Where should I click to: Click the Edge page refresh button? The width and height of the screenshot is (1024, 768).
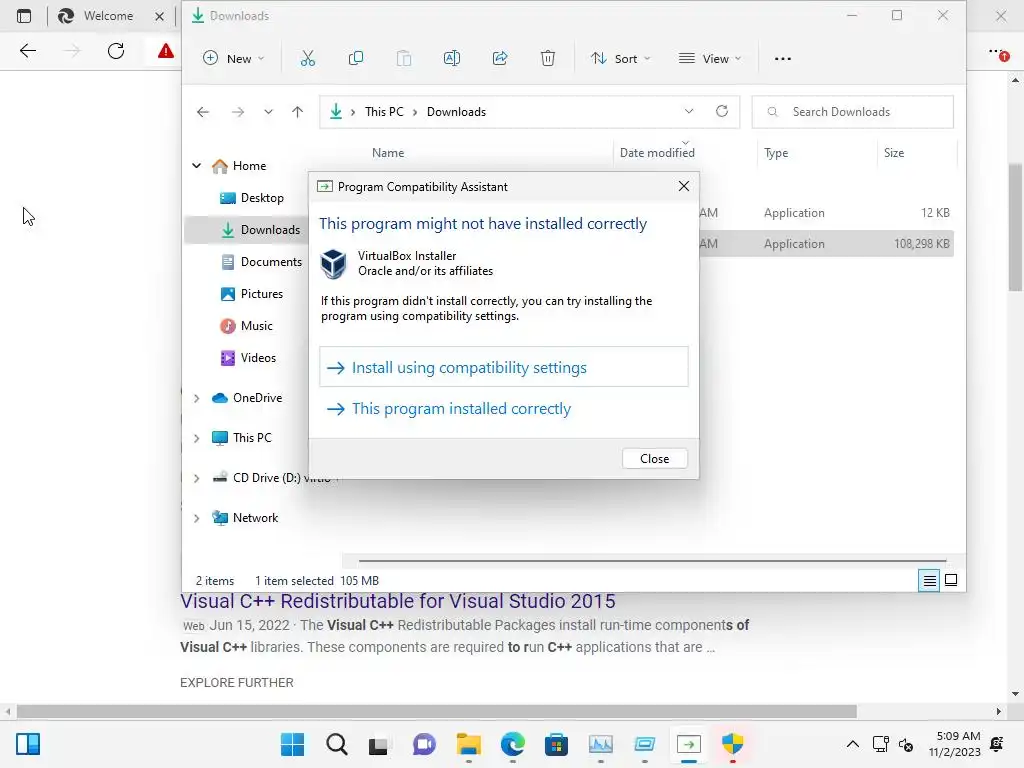tap(116, 51)
